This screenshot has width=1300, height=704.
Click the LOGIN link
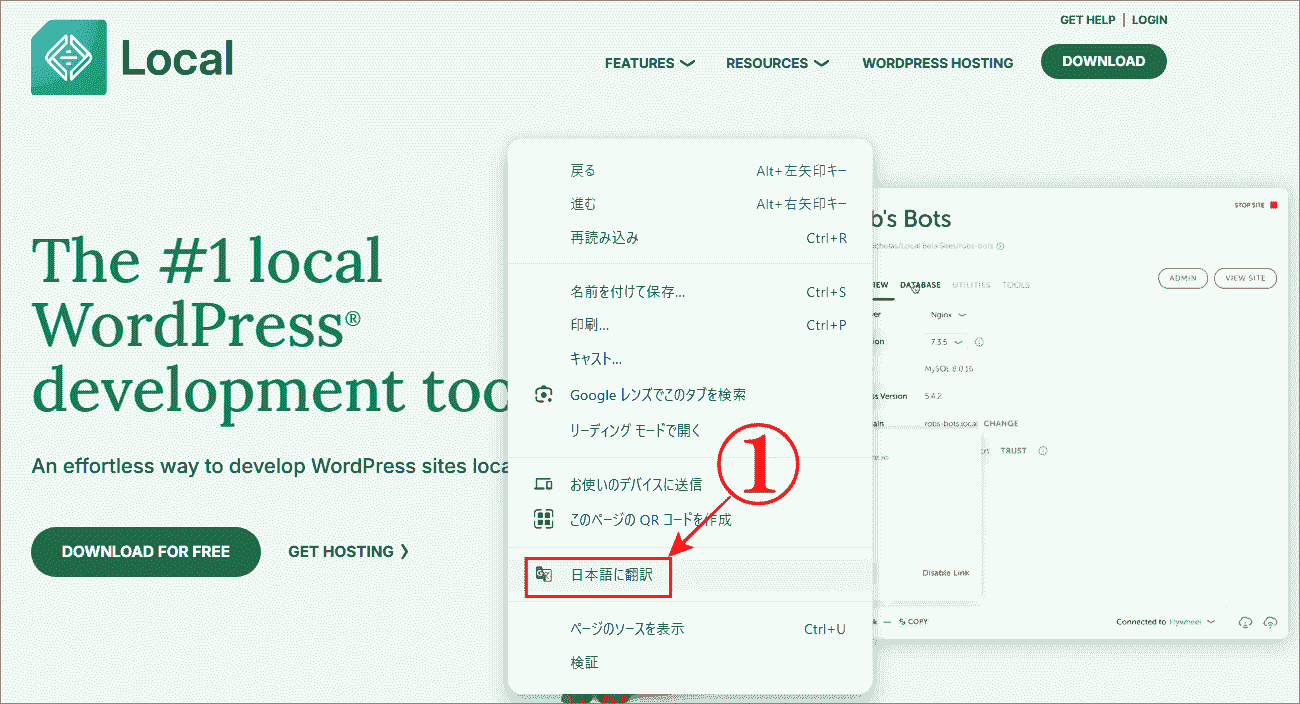pyautogui.click(x=1149, y=20)
